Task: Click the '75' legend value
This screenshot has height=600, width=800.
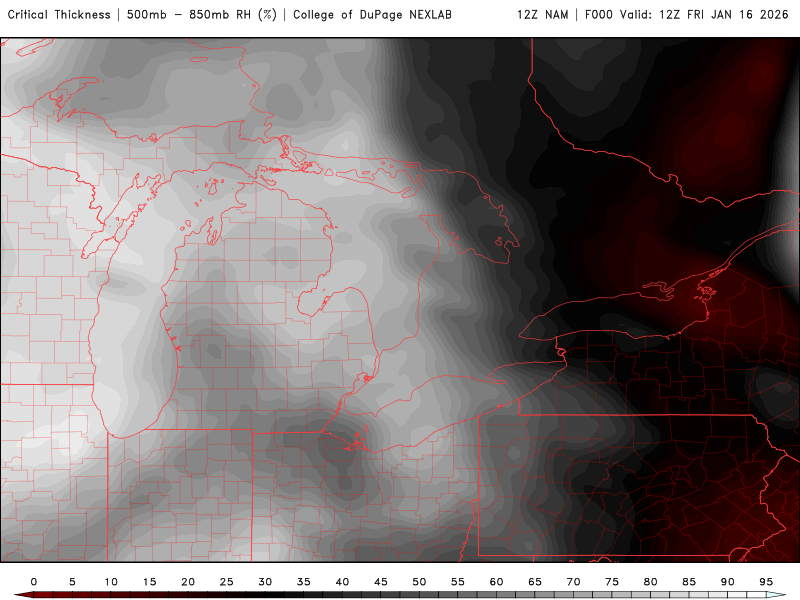Action: click(612, 582)
